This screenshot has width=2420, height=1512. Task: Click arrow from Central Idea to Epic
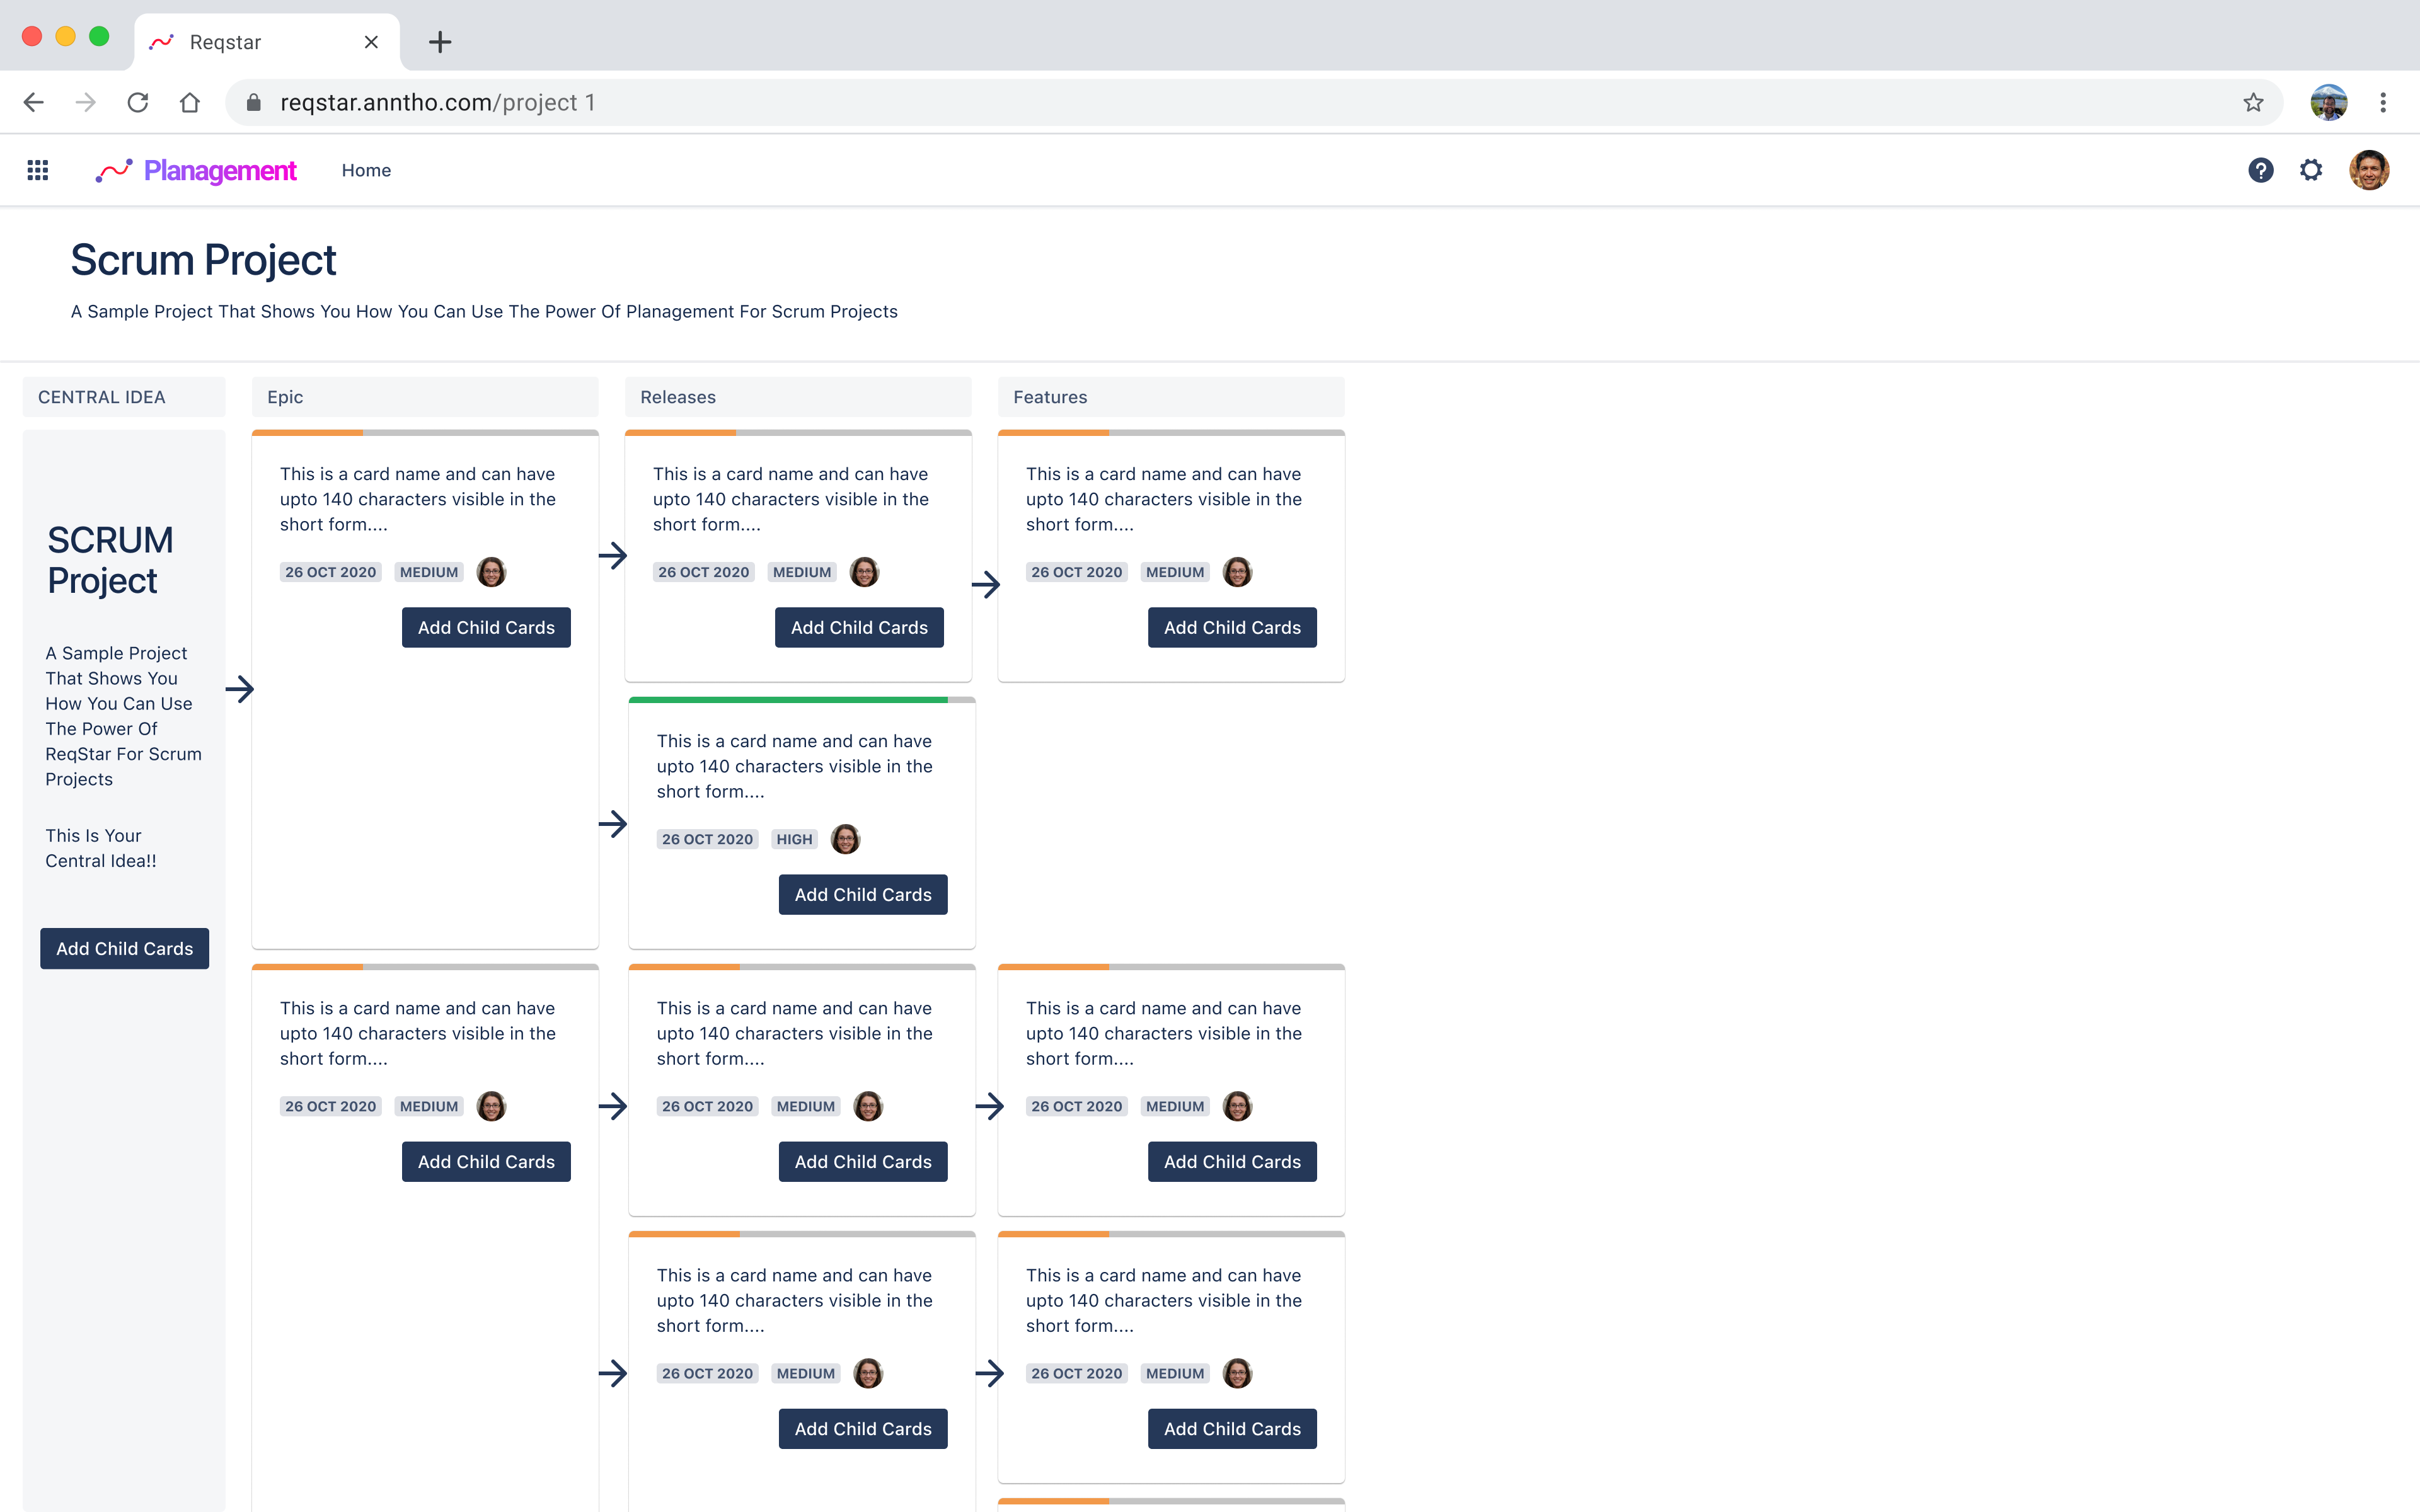[x=240, y=689]
